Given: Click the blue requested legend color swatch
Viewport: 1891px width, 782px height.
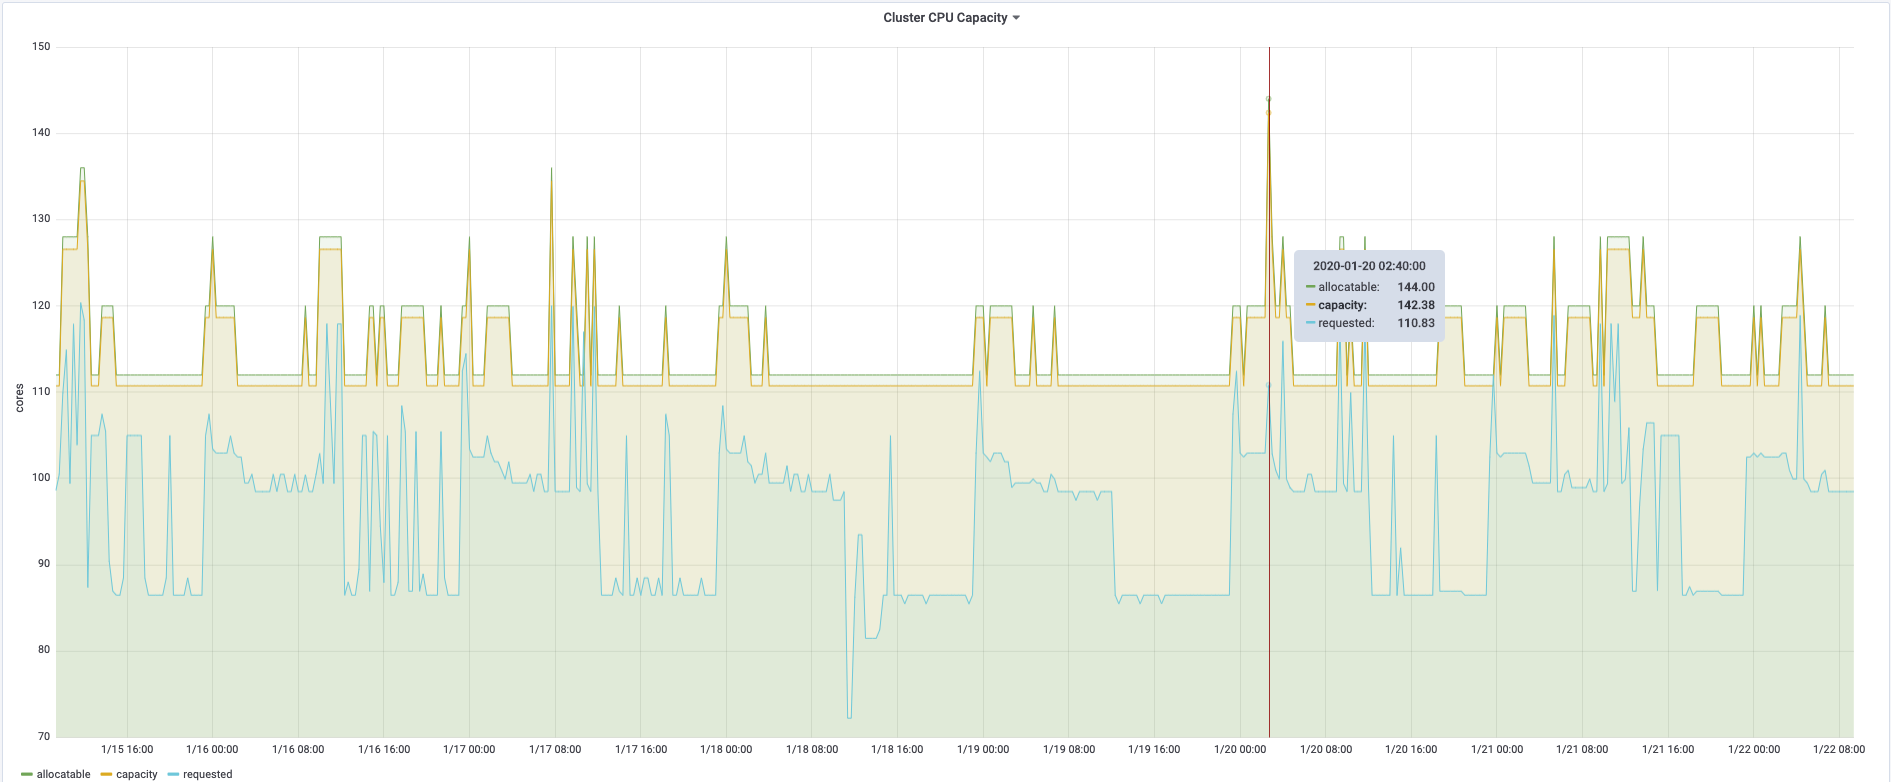Looking at the screenshot, I should click(173, 775).
